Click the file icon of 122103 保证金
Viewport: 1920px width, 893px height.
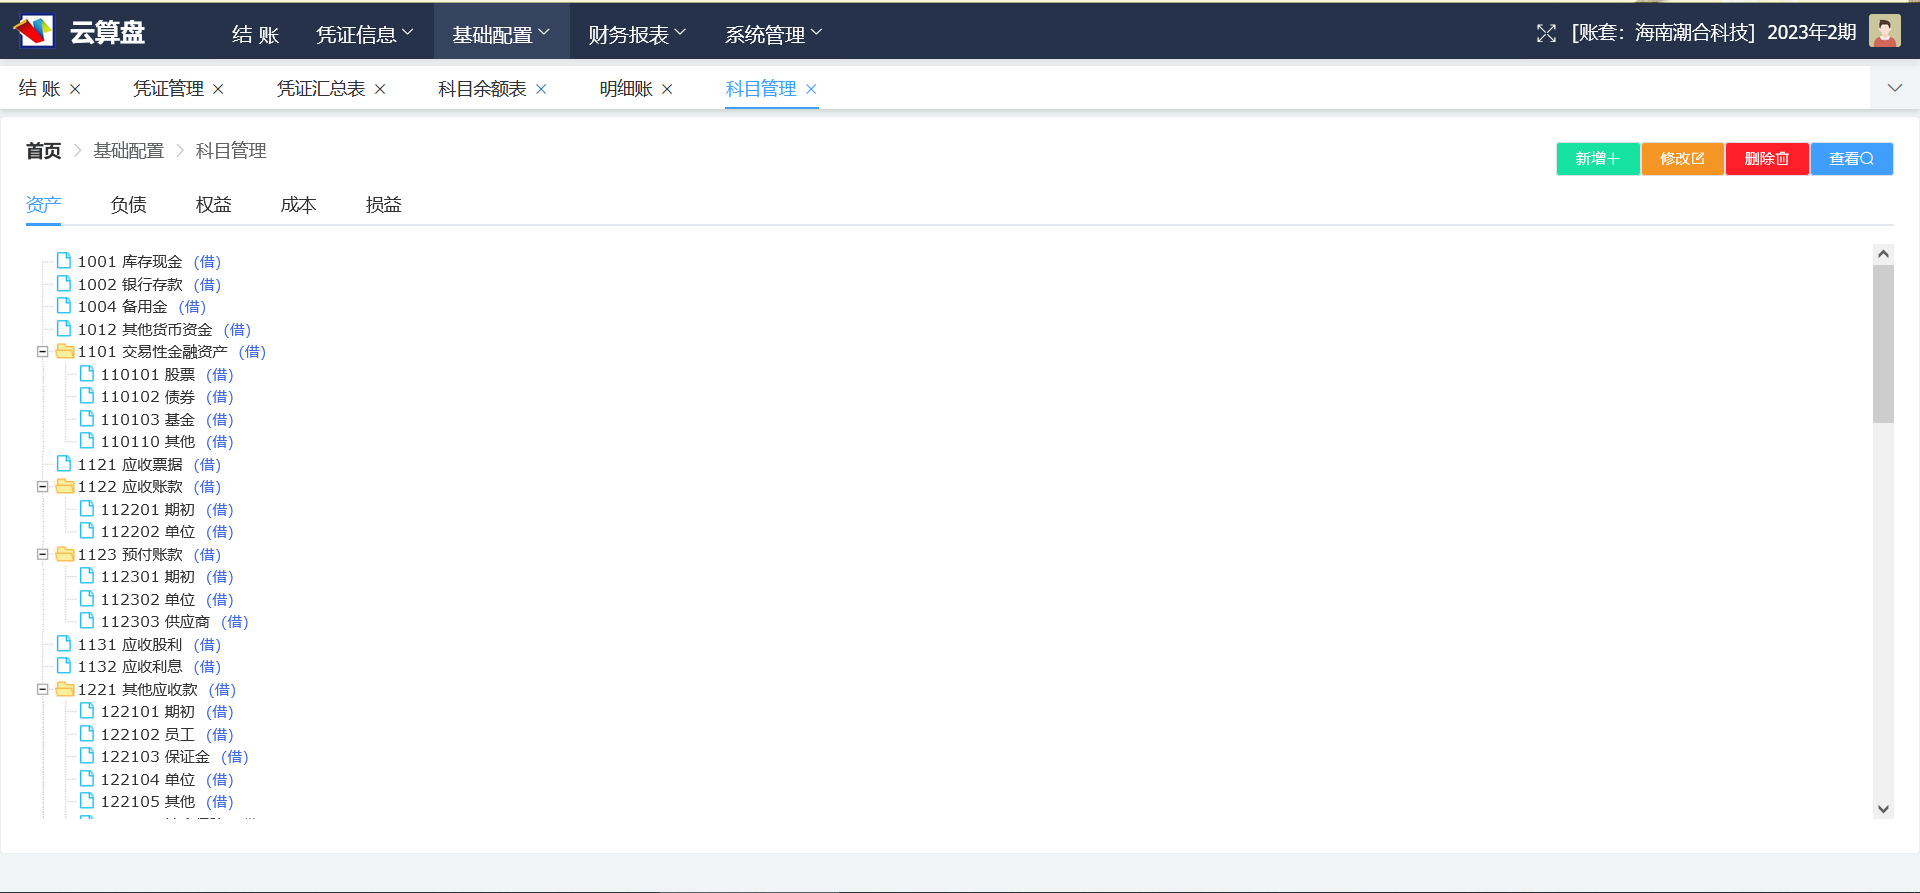click(87, 755)
